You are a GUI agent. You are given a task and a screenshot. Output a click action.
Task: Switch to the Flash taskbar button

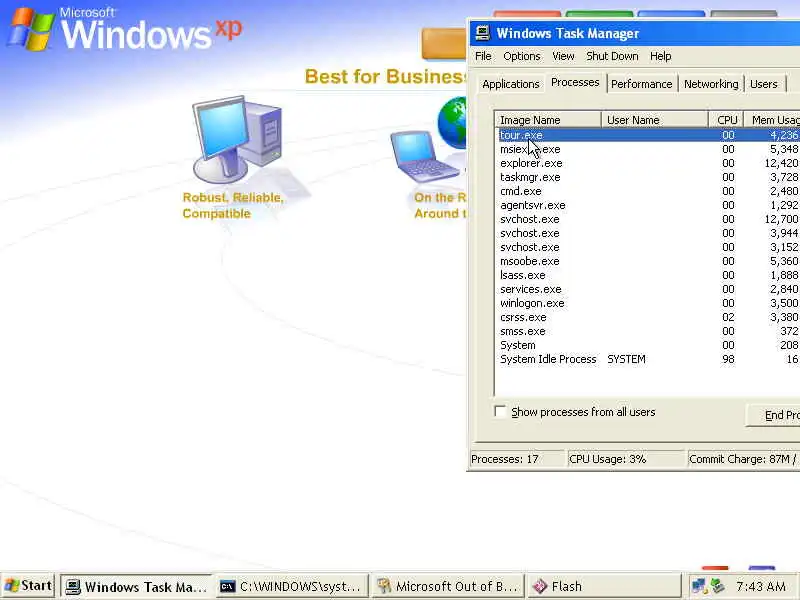tap(603, 586)
